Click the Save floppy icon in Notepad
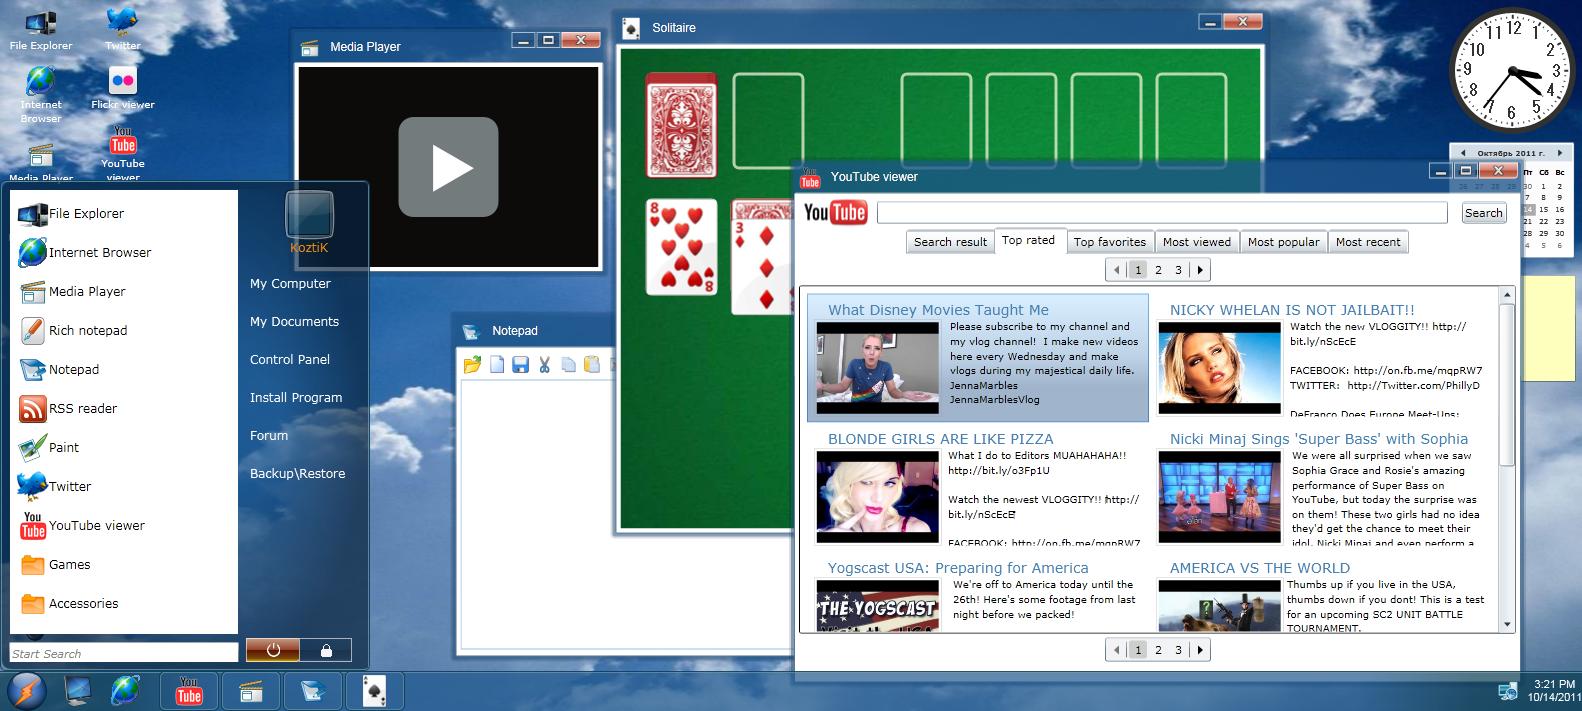Image resolution: width=1582 pixels, height=711 pixels. pyautogui.click(x=520, y=365)
